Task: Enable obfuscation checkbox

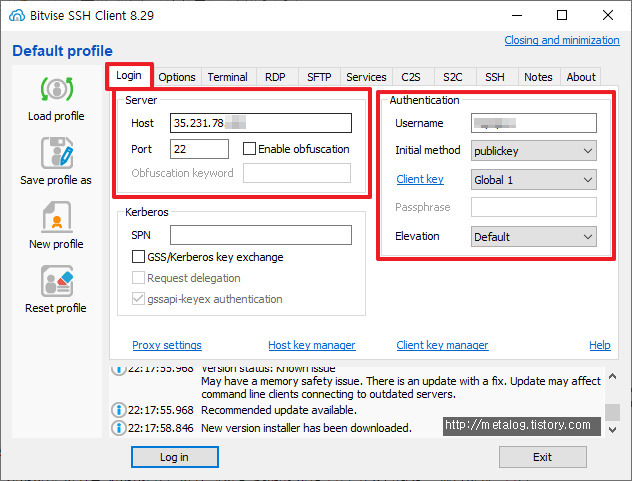Action: click(249, 149)
